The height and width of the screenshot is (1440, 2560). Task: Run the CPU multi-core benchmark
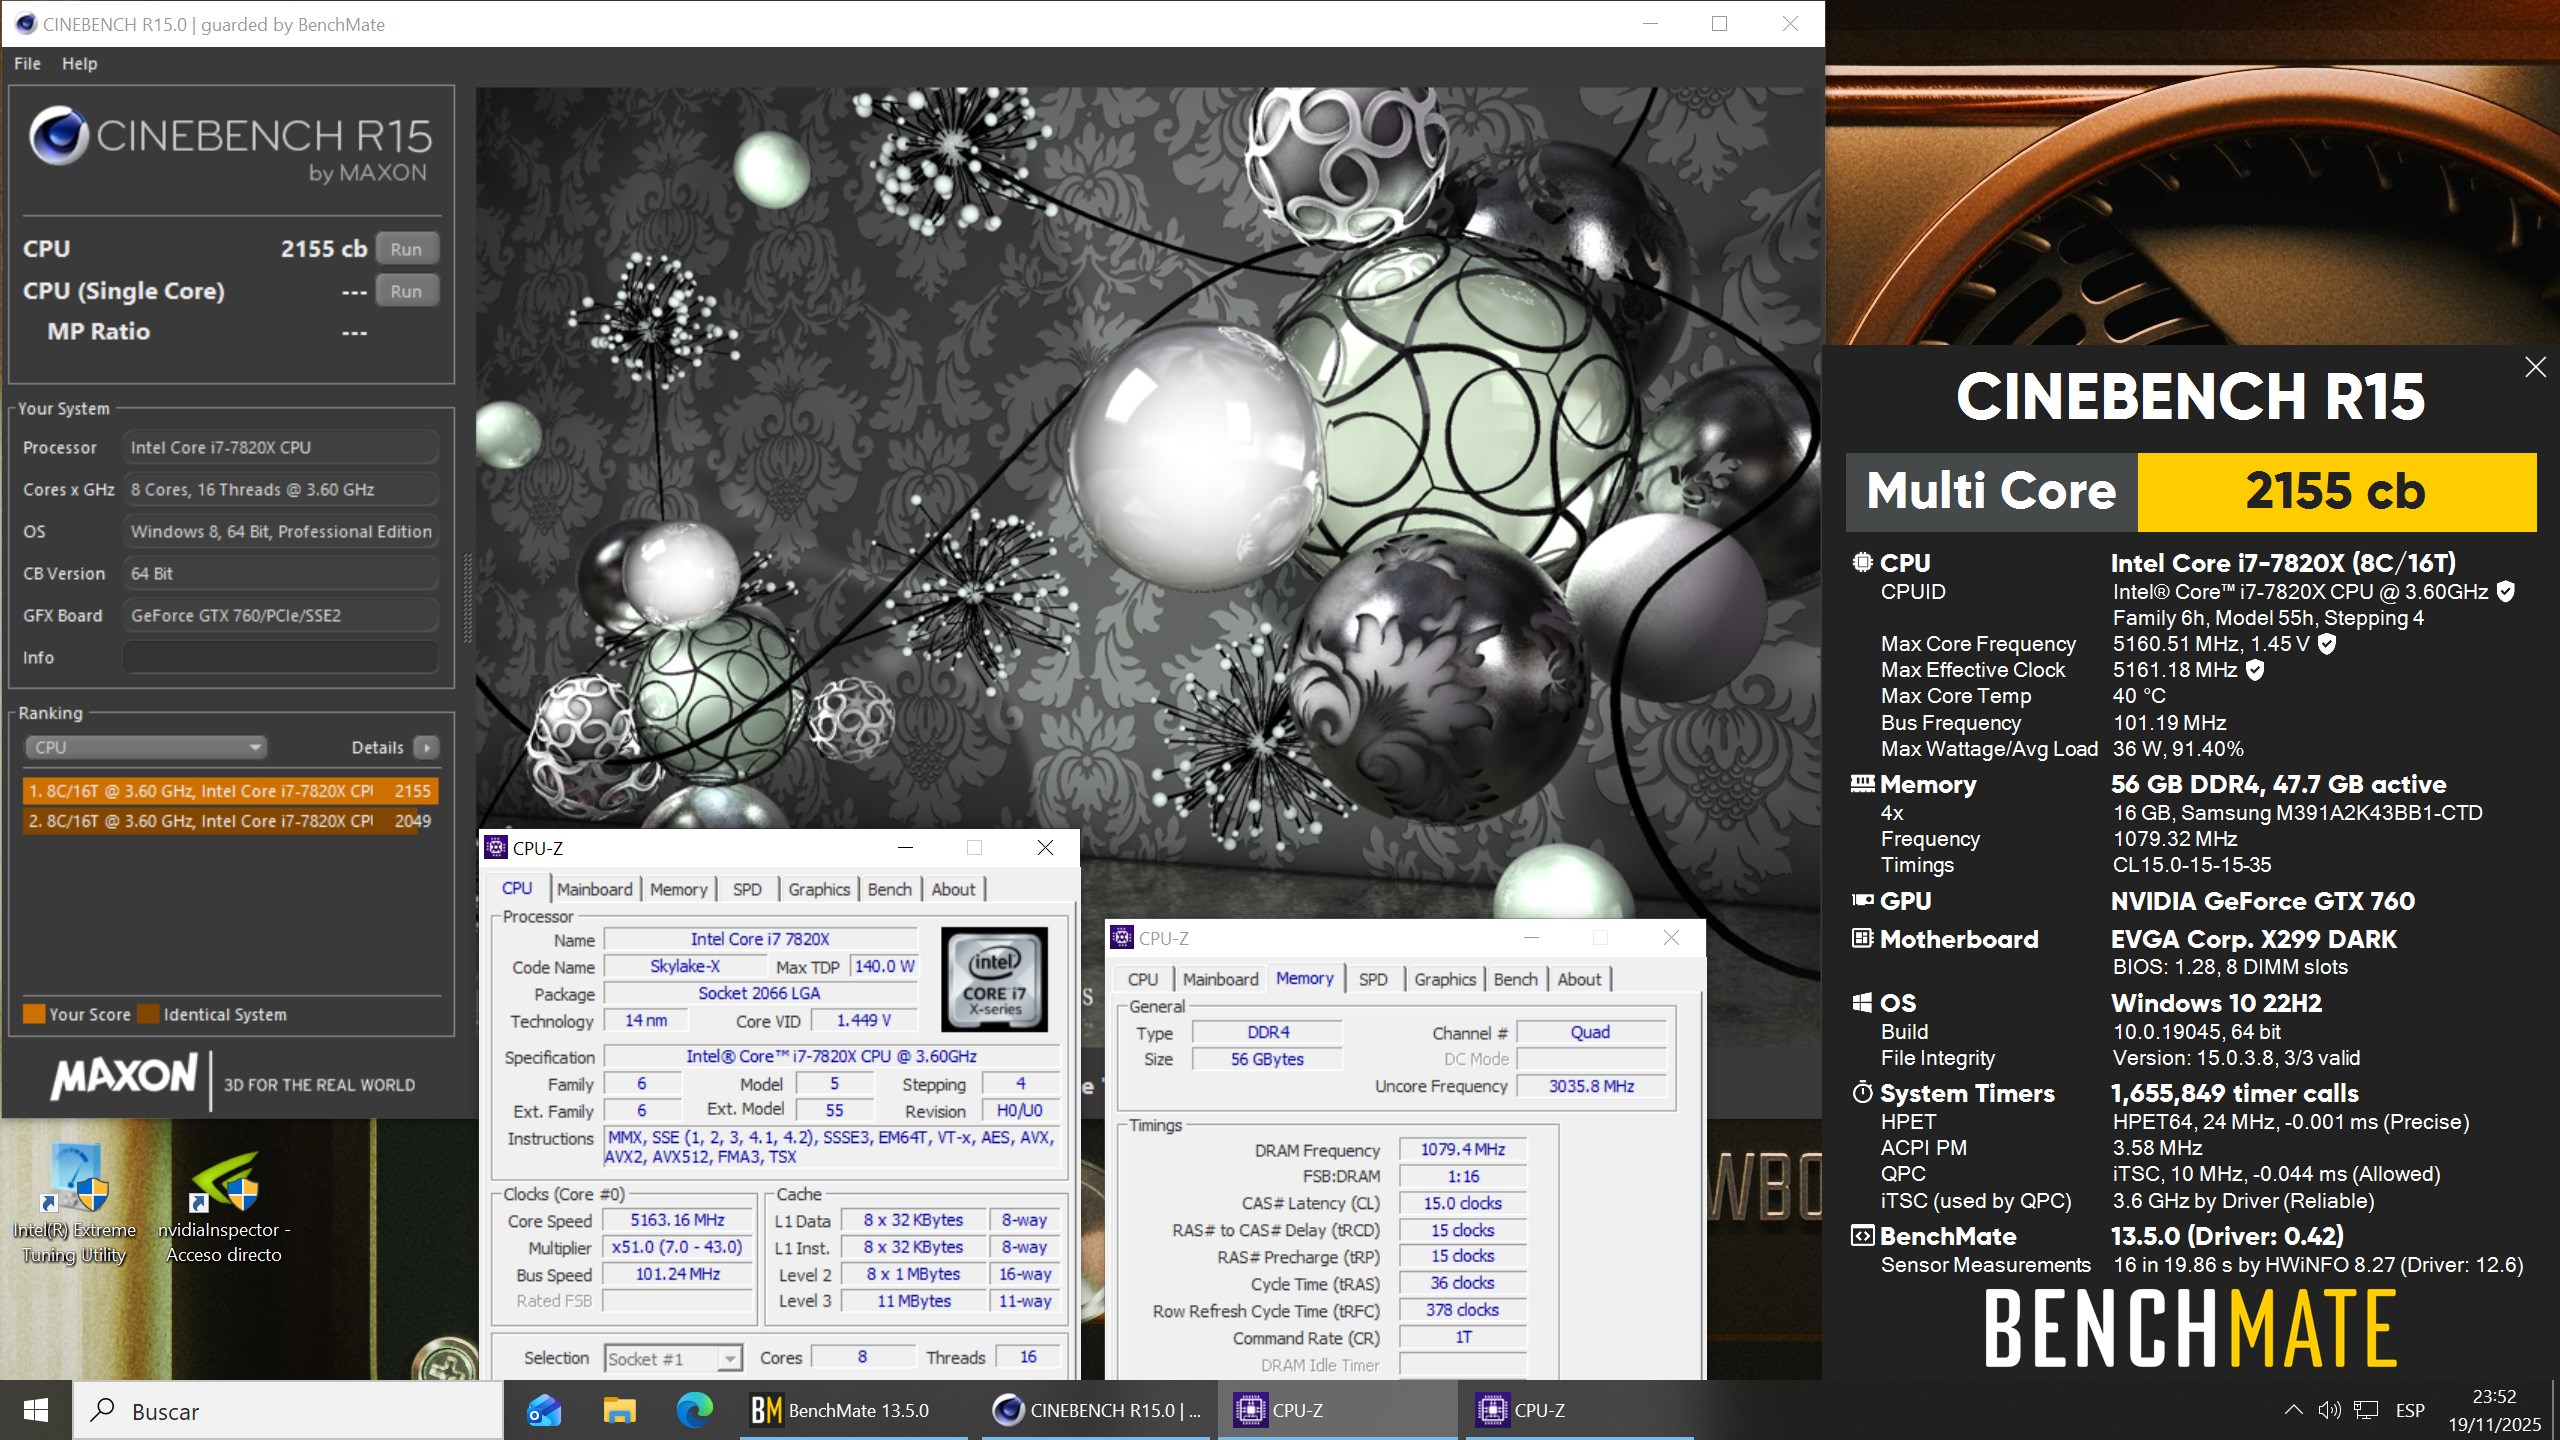tap(406, 249)
